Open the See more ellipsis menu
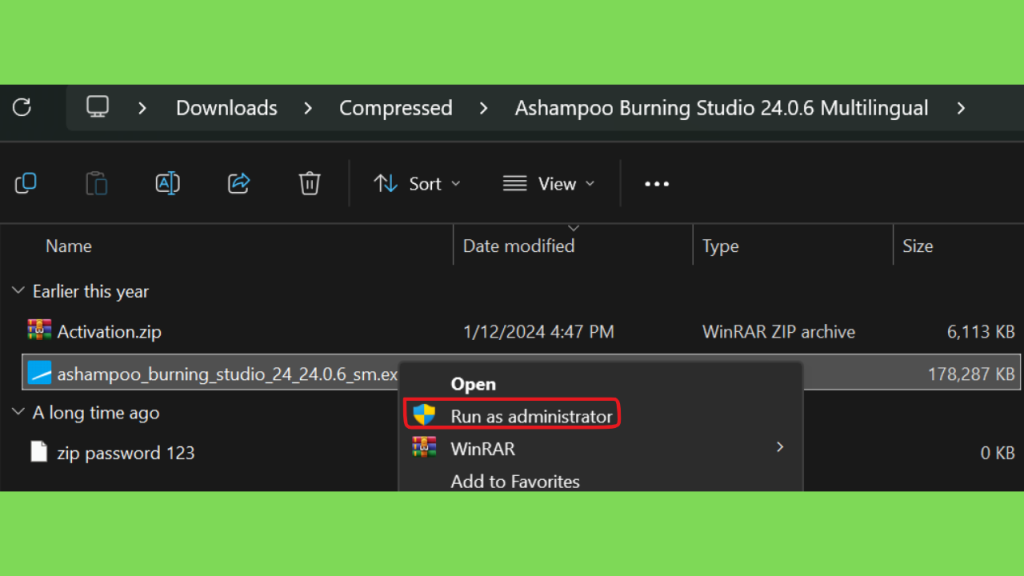 coord(657,184)
